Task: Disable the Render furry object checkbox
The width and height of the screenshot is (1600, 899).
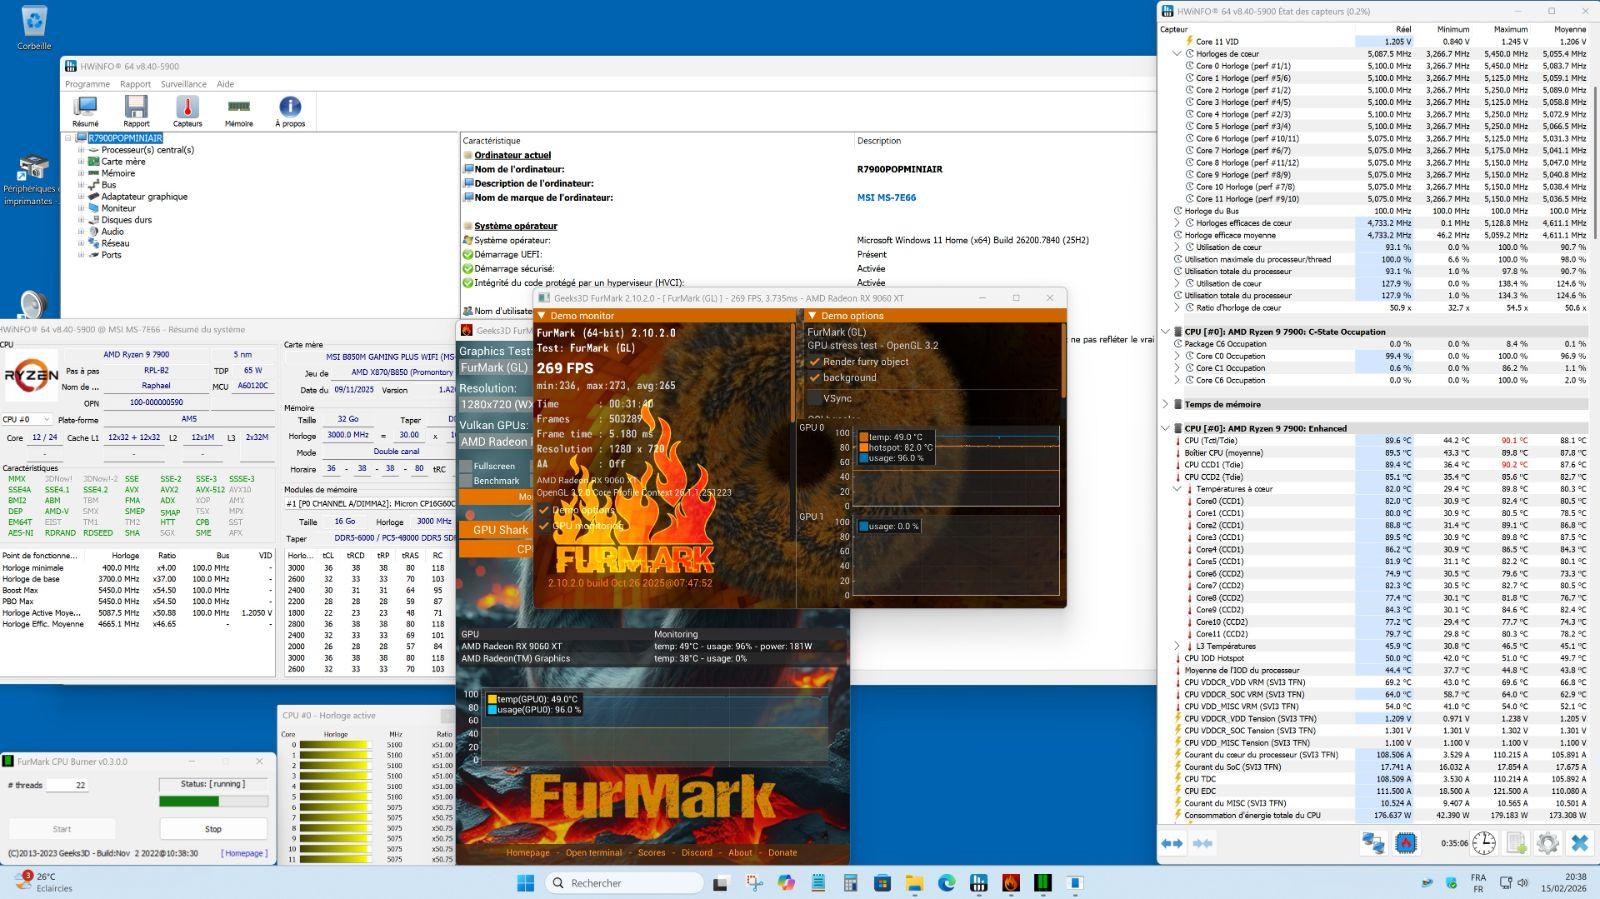Action: pyautogui.click(x=815, y=362)
